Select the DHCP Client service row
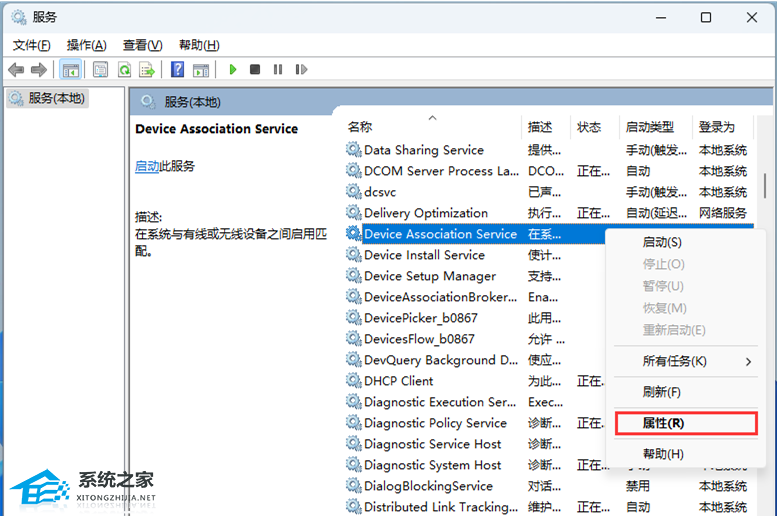Viewport: 777px width, 516px height. point(399,381)
